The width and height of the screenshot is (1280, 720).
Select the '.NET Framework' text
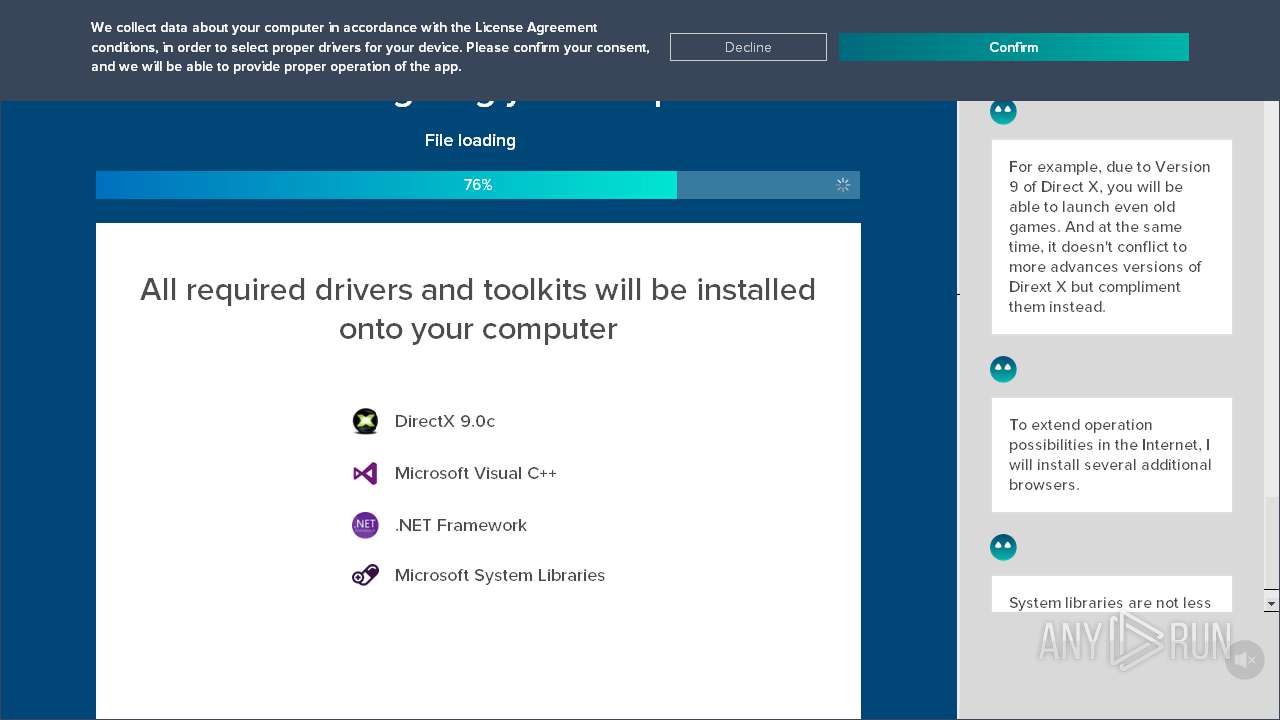pos(461,525)
